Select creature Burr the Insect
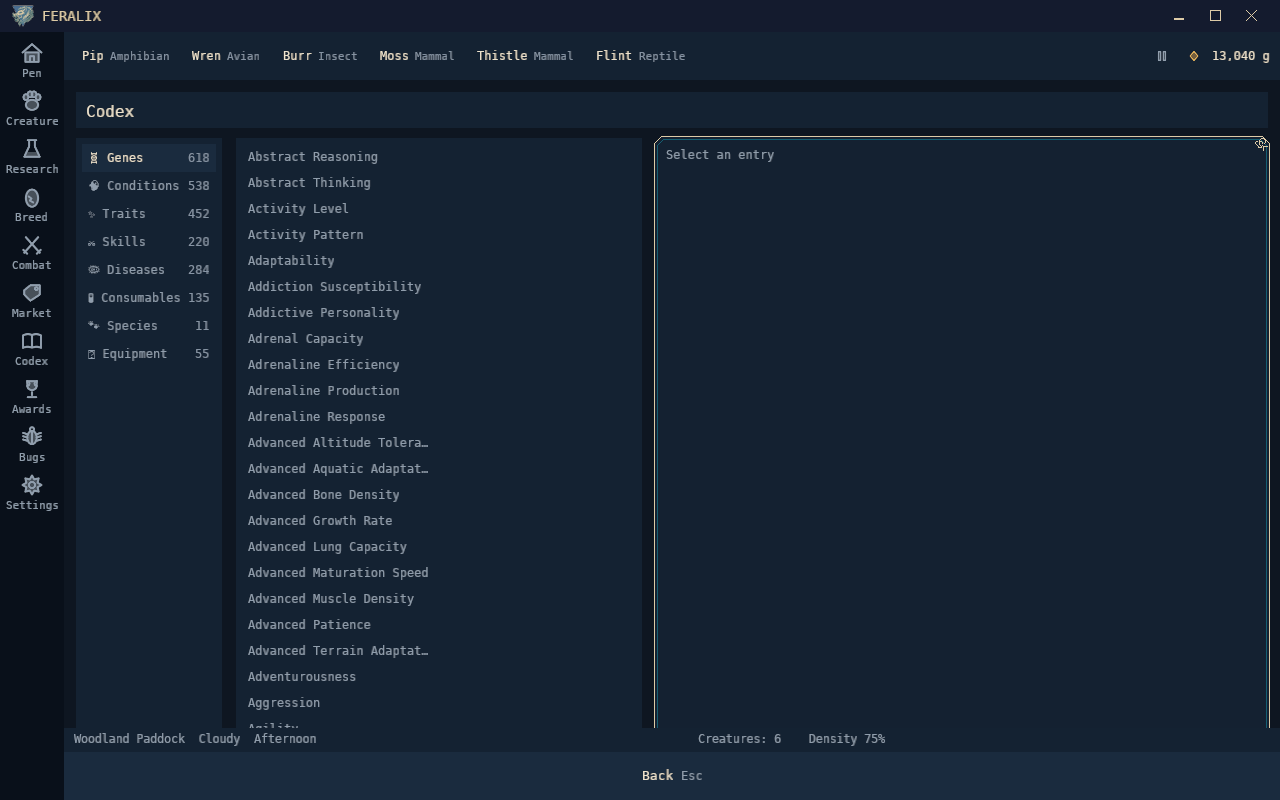The image size is (1280, 800). coord(320,56)
